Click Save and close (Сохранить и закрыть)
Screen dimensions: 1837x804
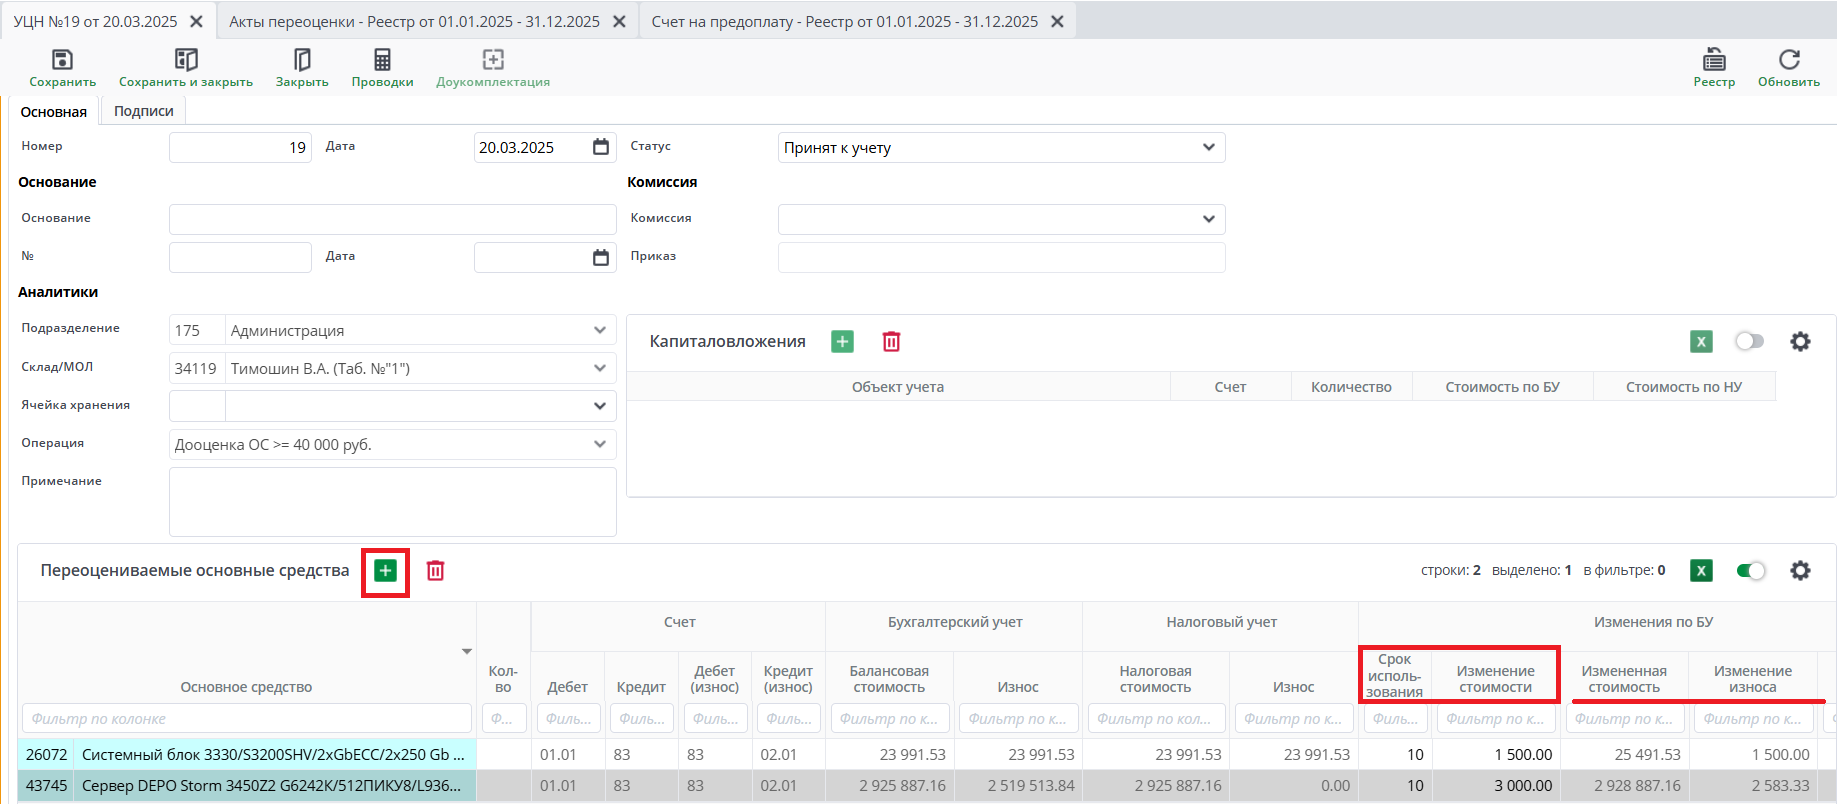pyautogui.click(x=186, y=61)
